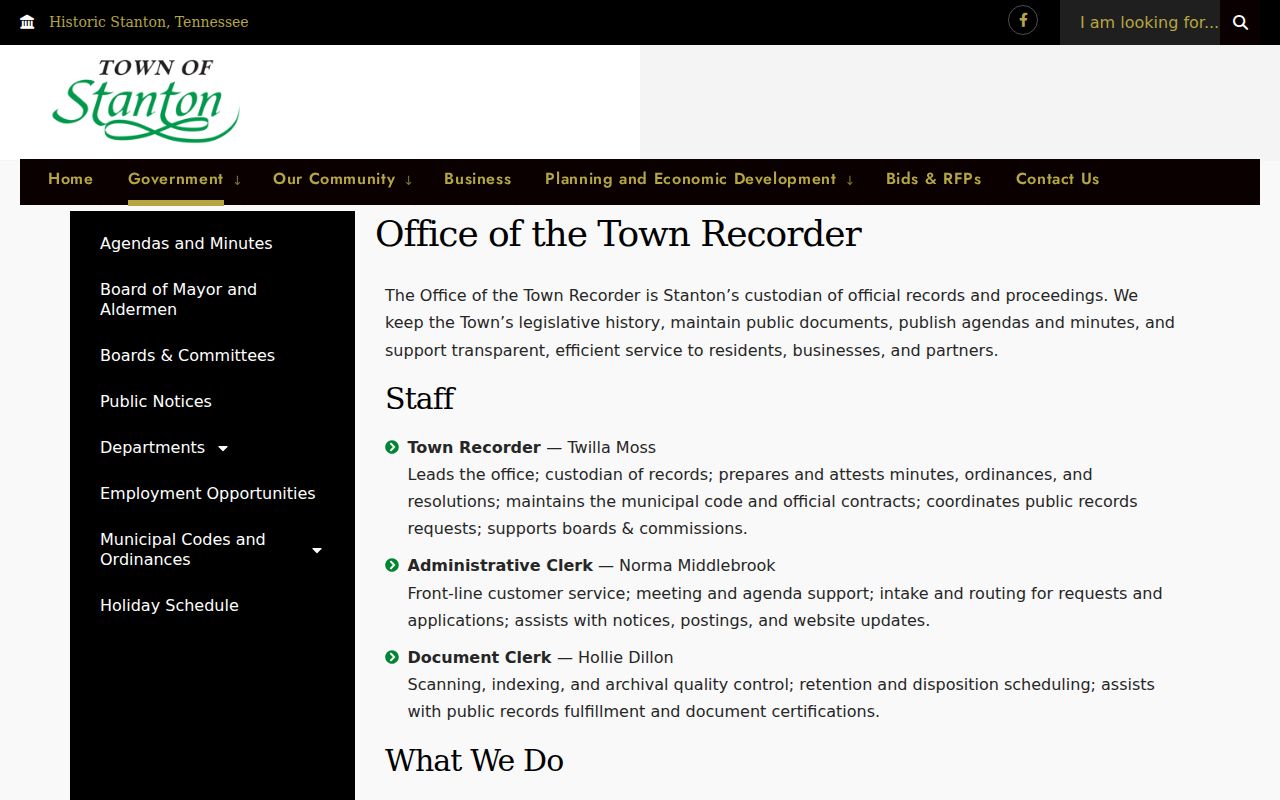
Task: Click the Staff section heading
Action: pyautogui.click(x=420, y=398)
